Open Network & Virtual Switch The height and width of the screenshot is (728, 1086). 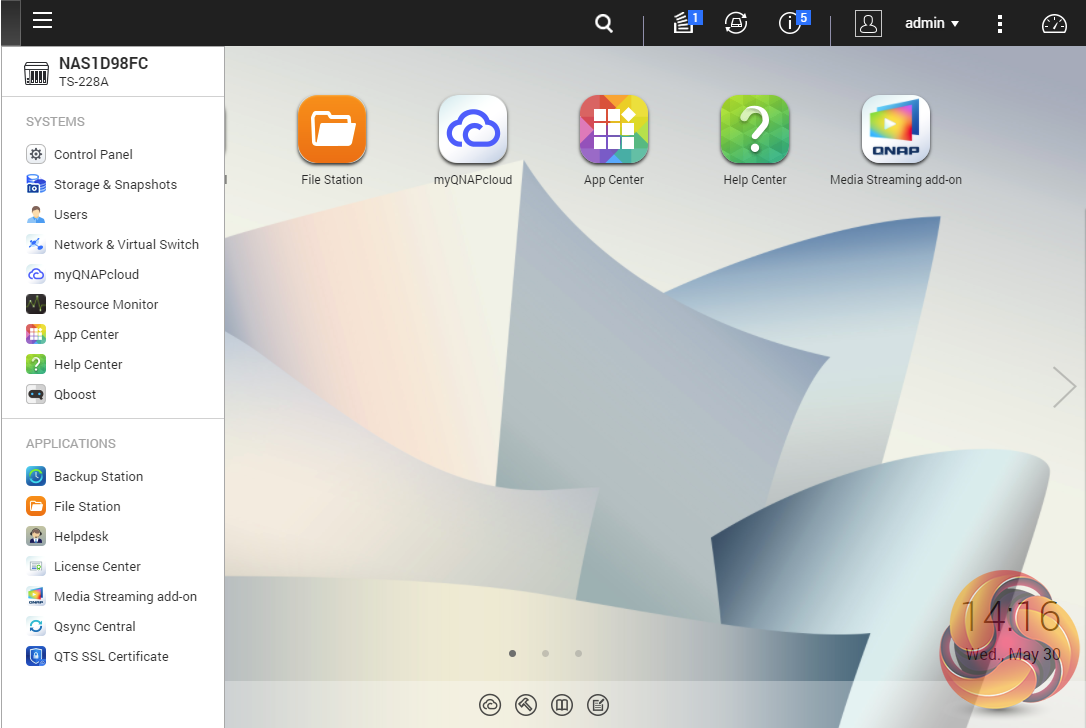point(113,245)
